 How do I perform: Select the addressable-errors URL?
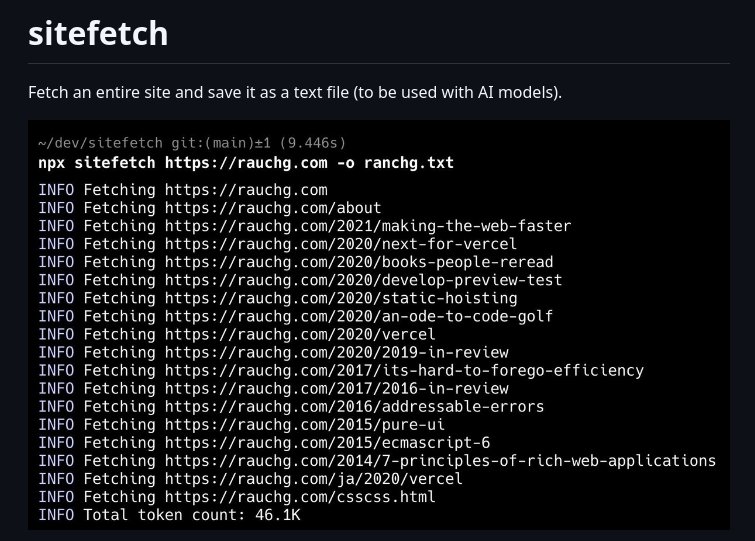[354, 406]
